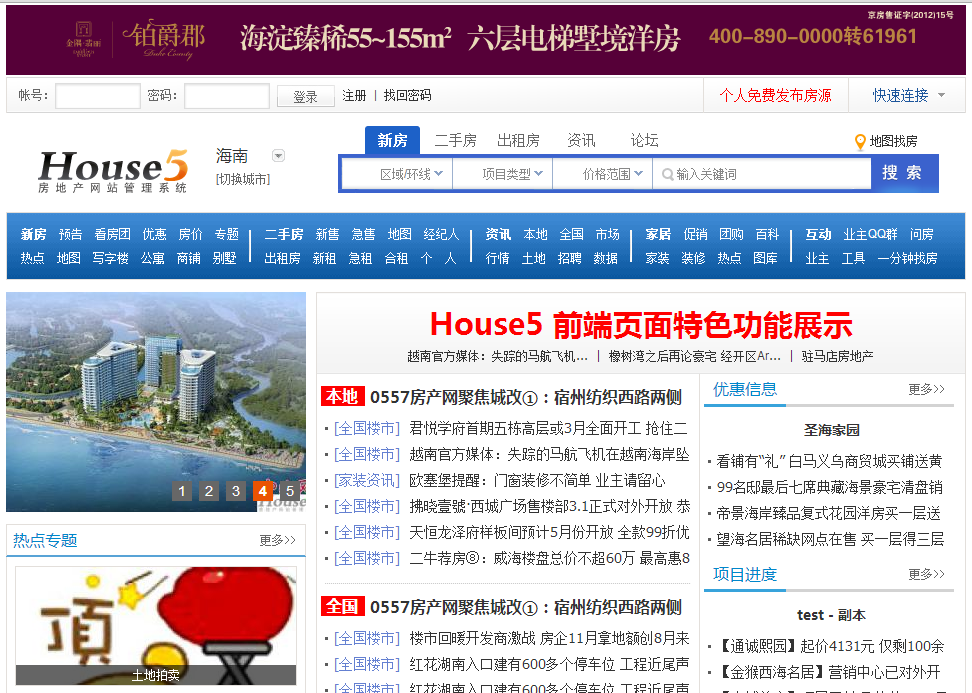Click the 输入关键词 search field
This screenshot has width=972, height=693.
[x=762, y=174]
